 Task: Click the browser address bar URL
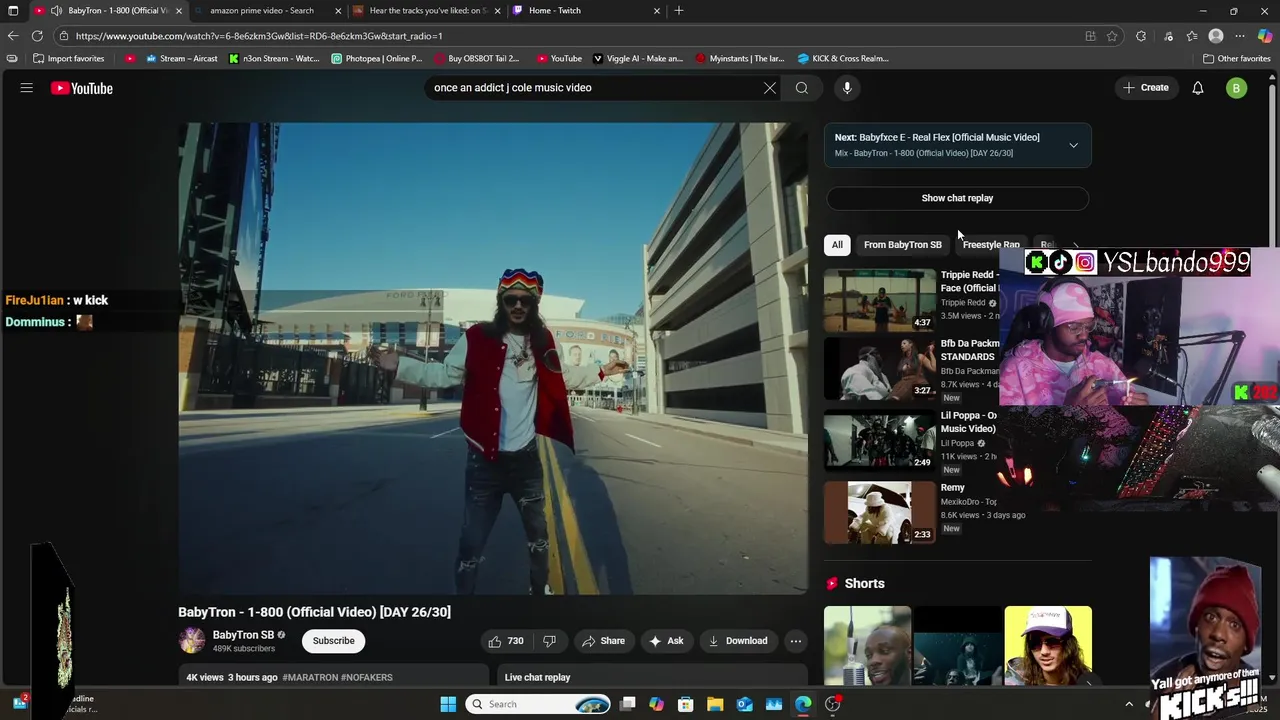tap(259, 36)
